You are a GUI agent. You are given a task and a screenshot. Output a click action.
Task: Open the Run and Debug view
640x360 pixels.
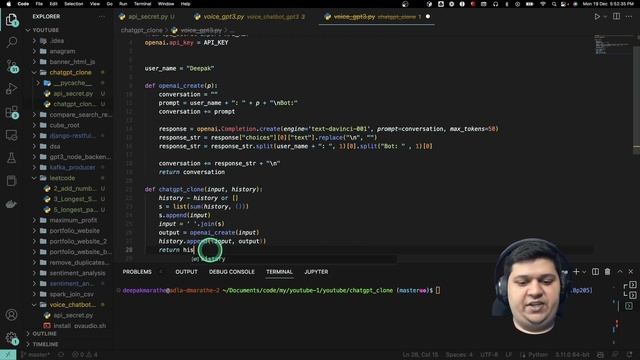pyautogui.click(x=11, y=88)
